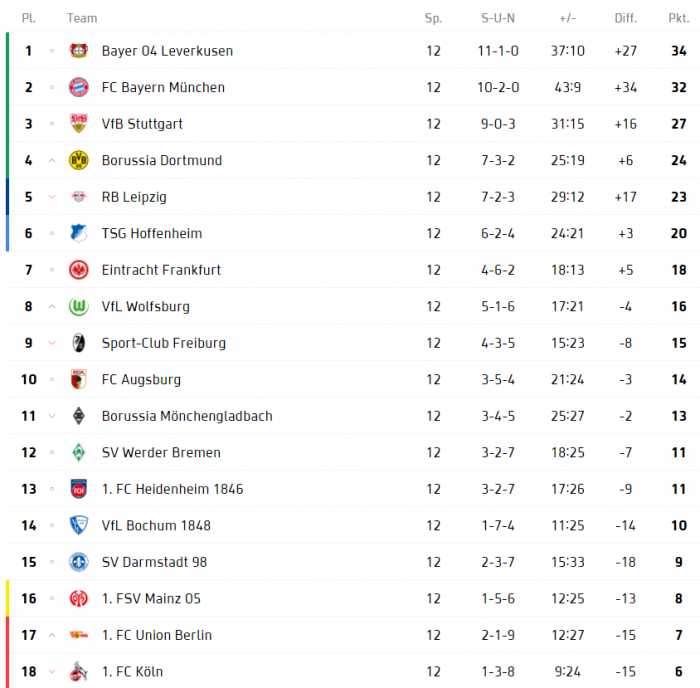Click the Pkt. column header
This screenshot has width=700, height=688.
click(679, 18)
